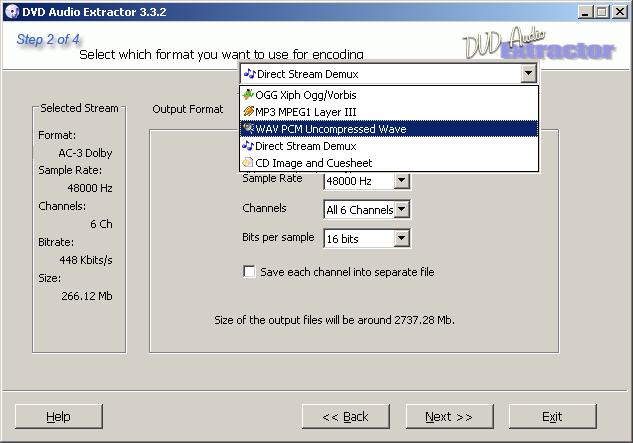This screenshot has height=443, width=633.
Task: Expand the All 6 Channels dropdown
Action: 401,209
